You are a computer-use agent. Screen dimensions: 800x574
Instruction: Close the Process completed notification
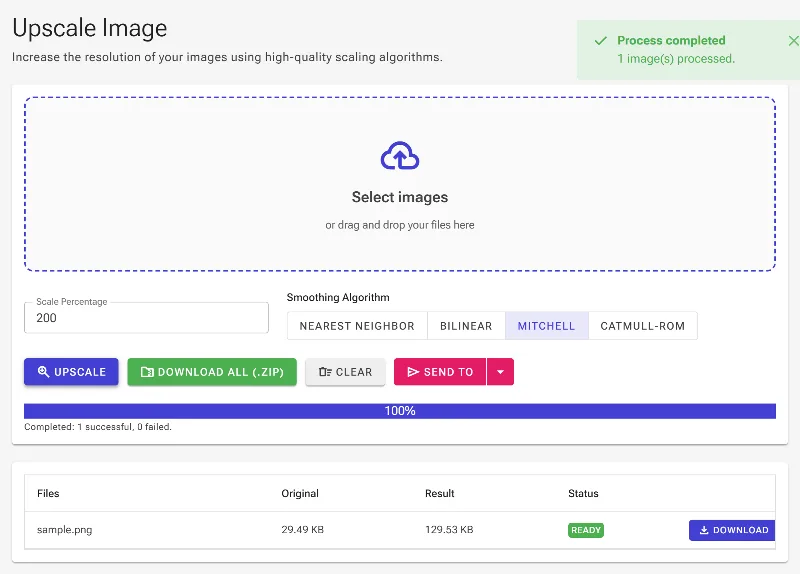[793, 41]
